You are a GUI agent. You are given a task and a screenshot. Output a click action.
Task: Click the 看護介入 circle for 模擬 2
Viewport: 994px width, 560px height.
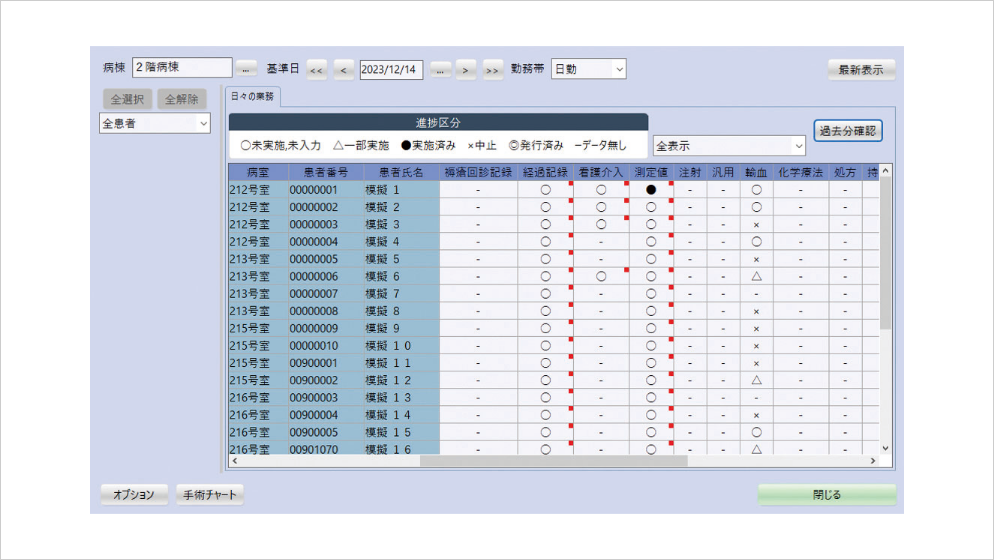click(x=601, y=207)
